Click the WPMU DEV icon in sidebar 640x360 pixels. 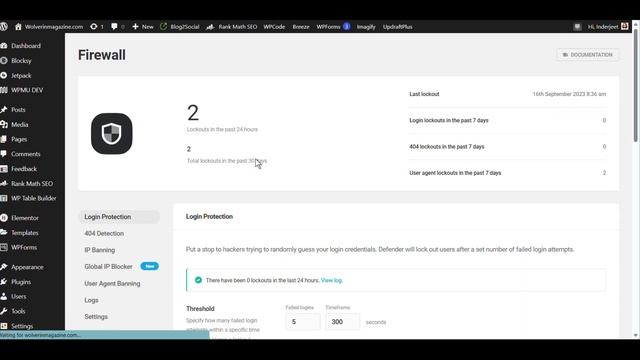click(x=4, y=90)
